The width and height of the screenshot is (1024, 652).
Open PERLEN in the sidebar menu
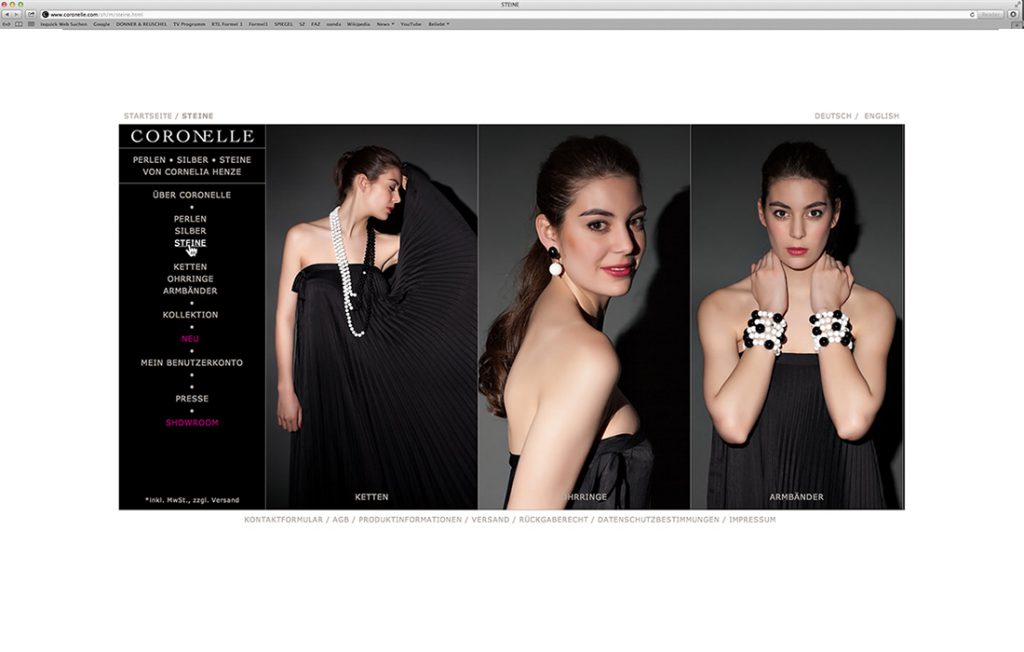(x=190, y=219)
